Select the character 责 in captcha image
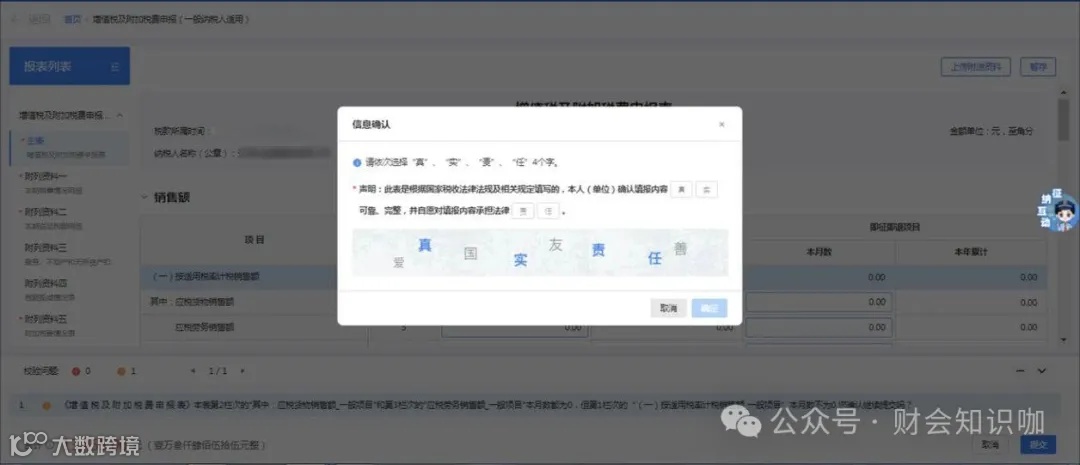 coord(599,250)
